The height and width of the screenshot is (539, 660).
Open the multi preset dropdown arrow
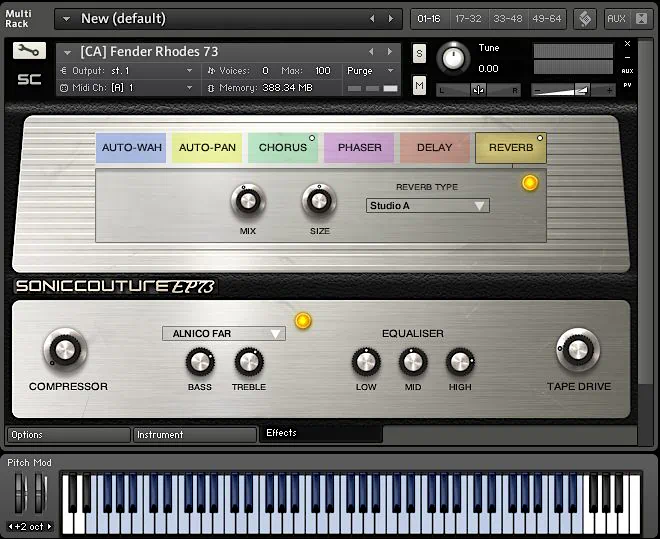66,19
